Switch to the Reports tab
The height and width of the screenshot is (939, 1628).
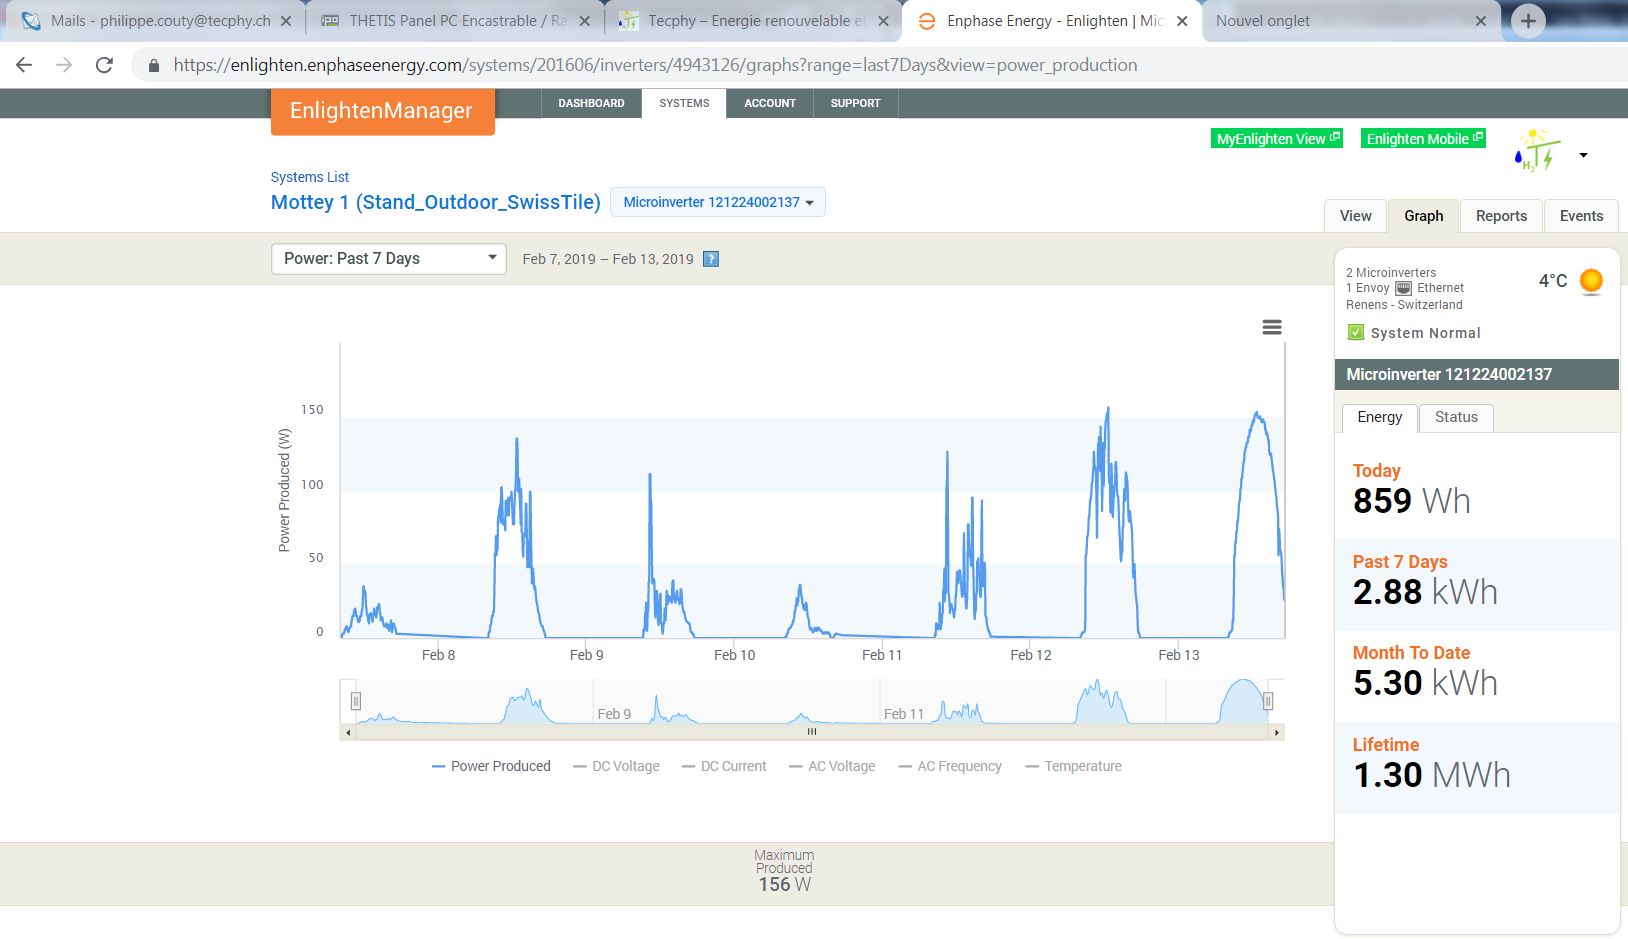[x=1501, y=216]
